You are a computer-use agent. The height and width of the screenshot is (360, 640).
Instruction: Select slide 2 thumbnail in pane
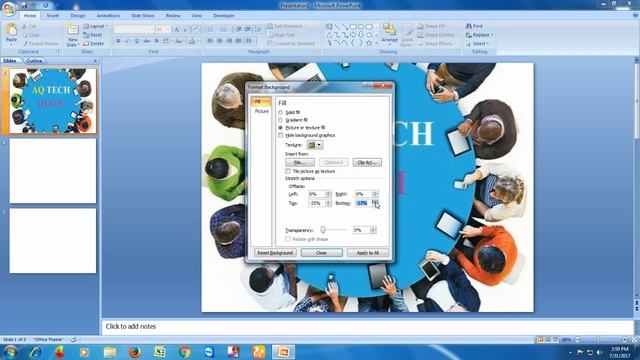[53, 171]
